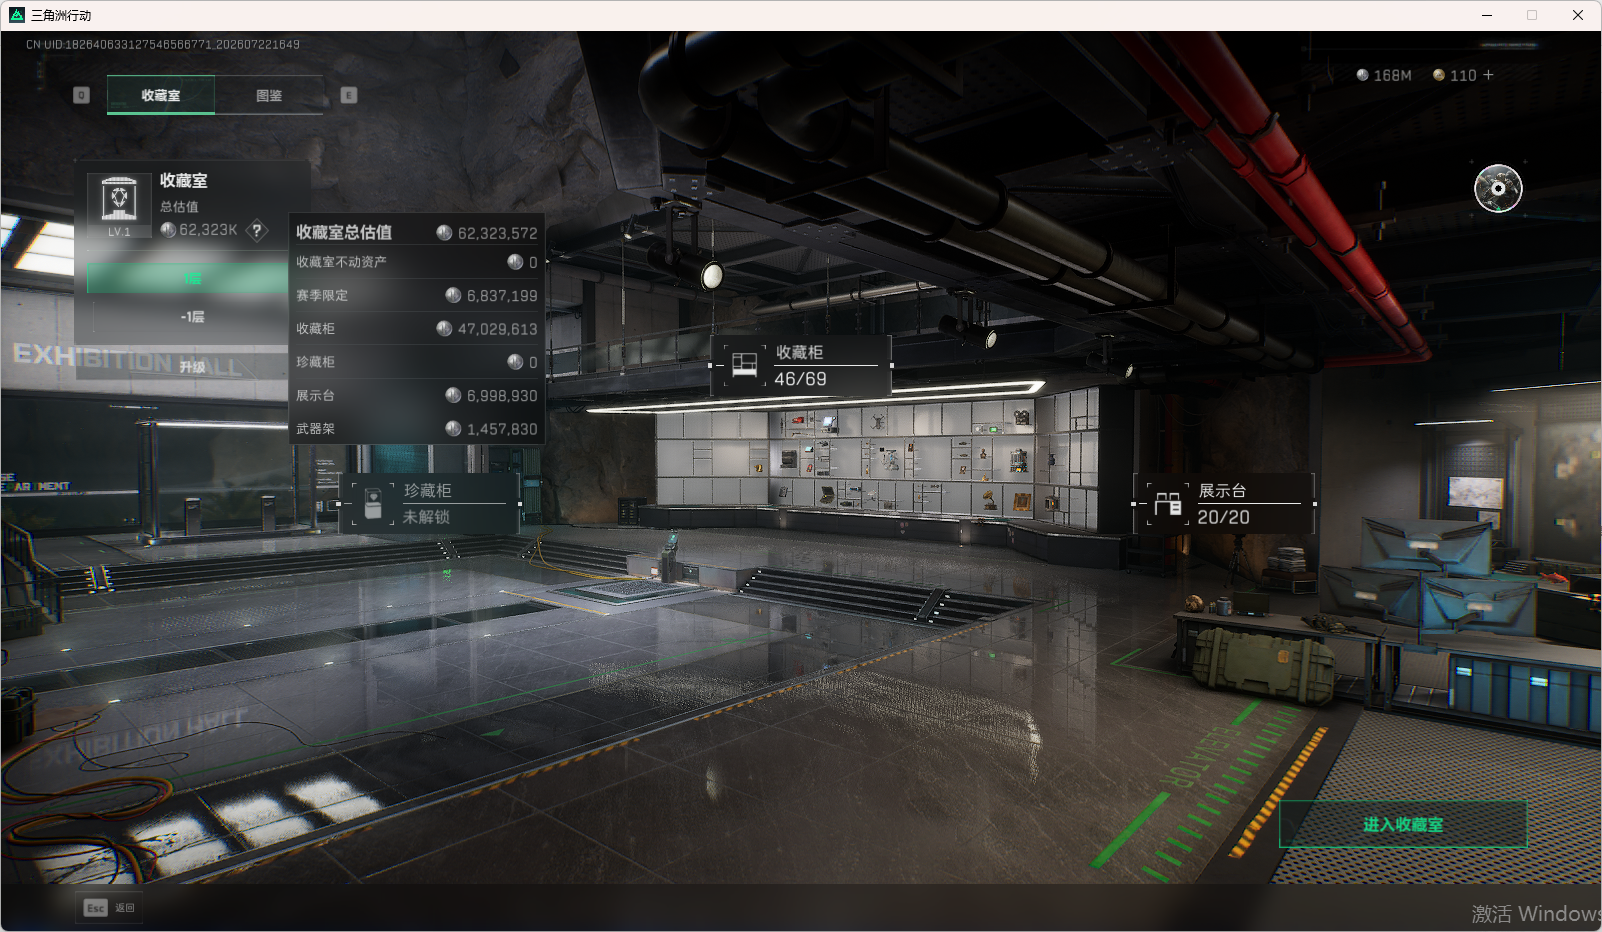Open the 展示台 20/20 marker

pyautogui.click(x=1224, y=503)
